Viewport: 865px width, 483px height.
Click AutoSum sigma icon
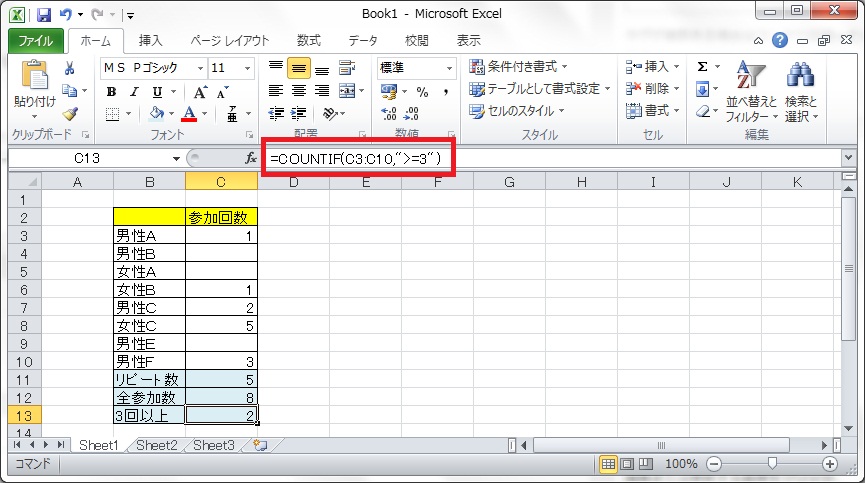click(702, 67)
